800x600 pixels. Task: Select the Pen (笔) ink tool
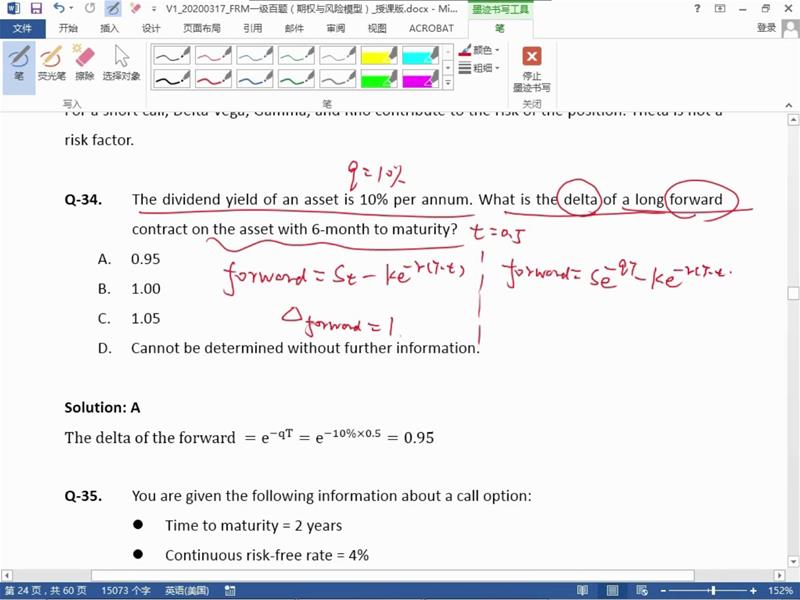click(x=19, y=63)
